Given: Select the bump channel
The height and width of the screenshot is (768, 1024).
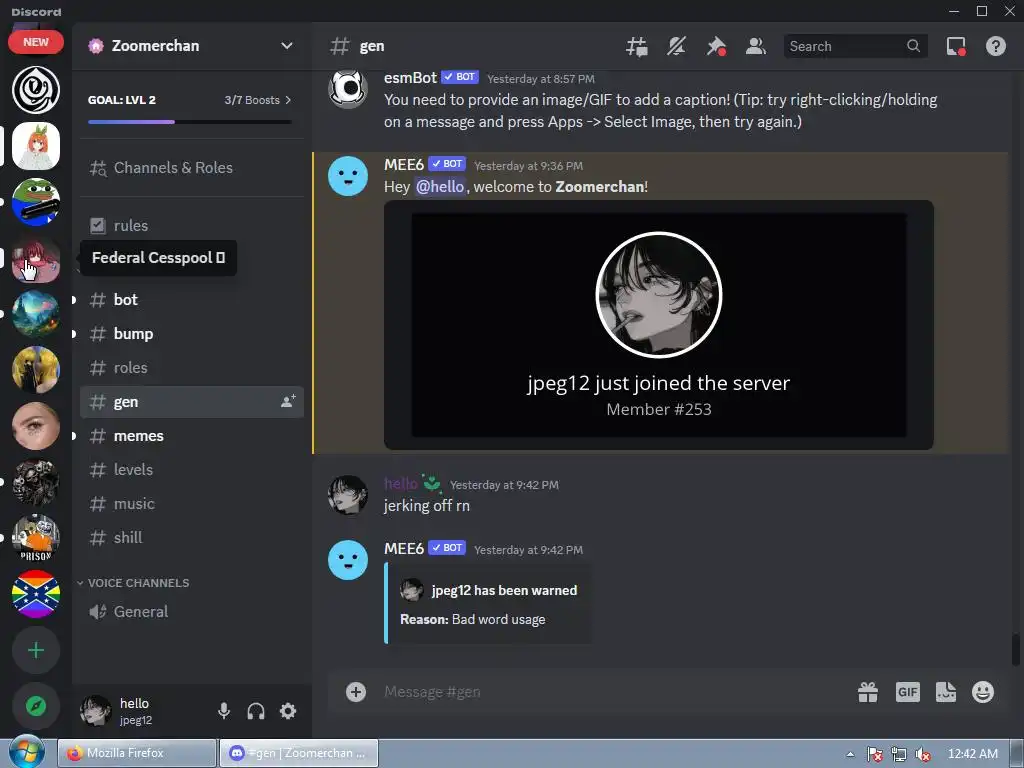Looking at the screenshot, I should coord(191,334).
